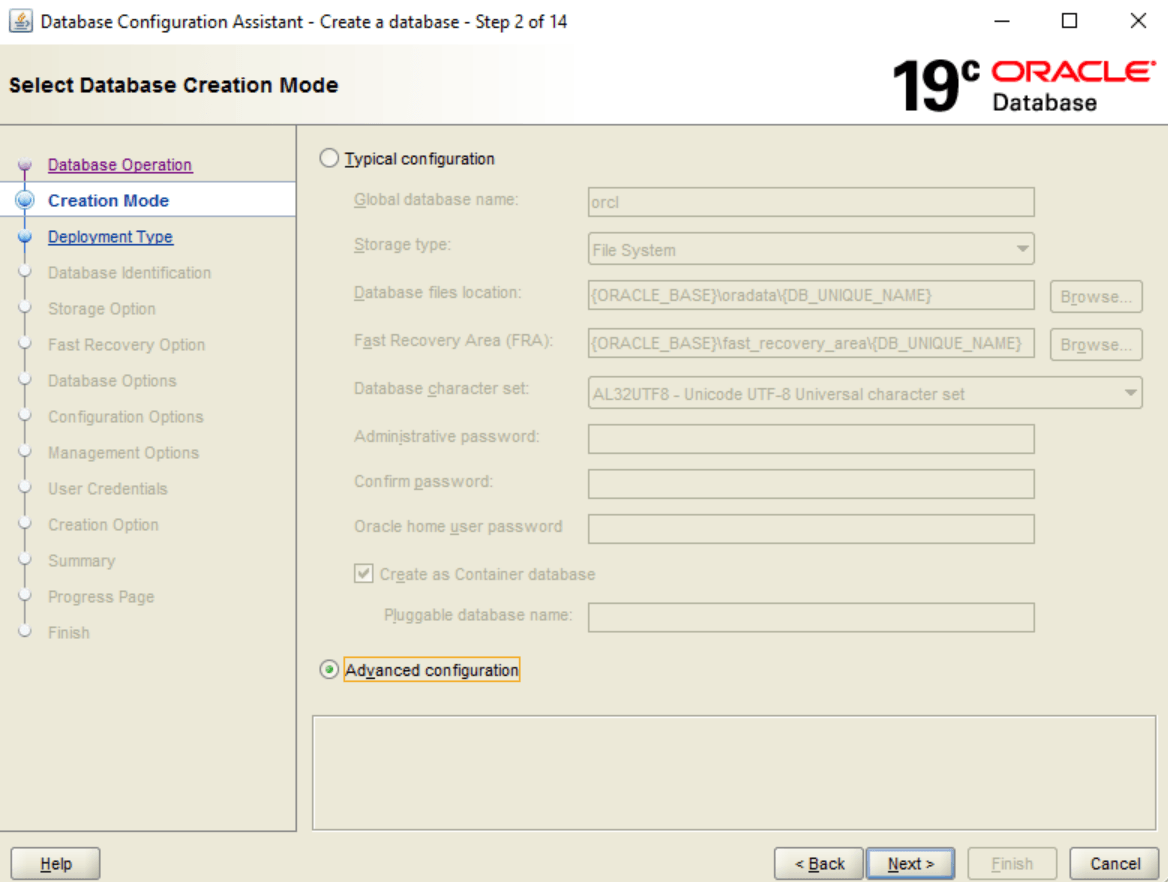Click Back to return to Database Operation
This screenshot has width=1168, height=882.
pyautogui.click(x=818, y=863)
